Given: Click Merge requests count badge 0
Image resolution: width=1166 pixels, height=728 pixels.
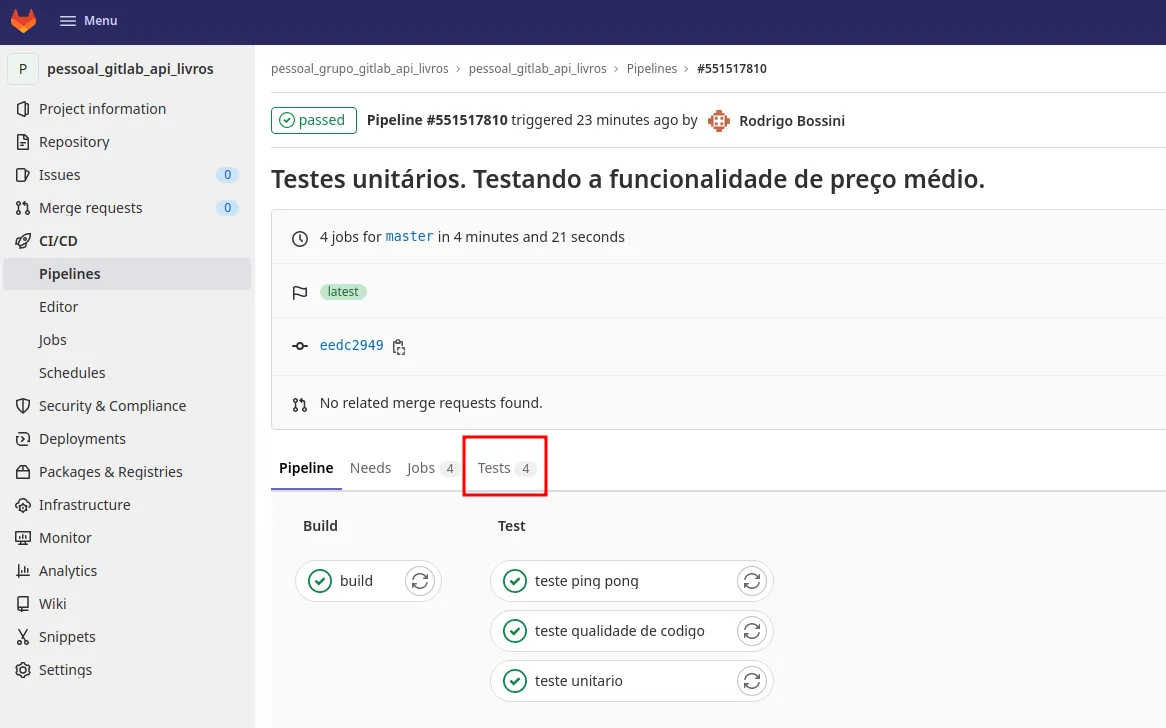Looking at the screenshot, I should tap(228, 208).
